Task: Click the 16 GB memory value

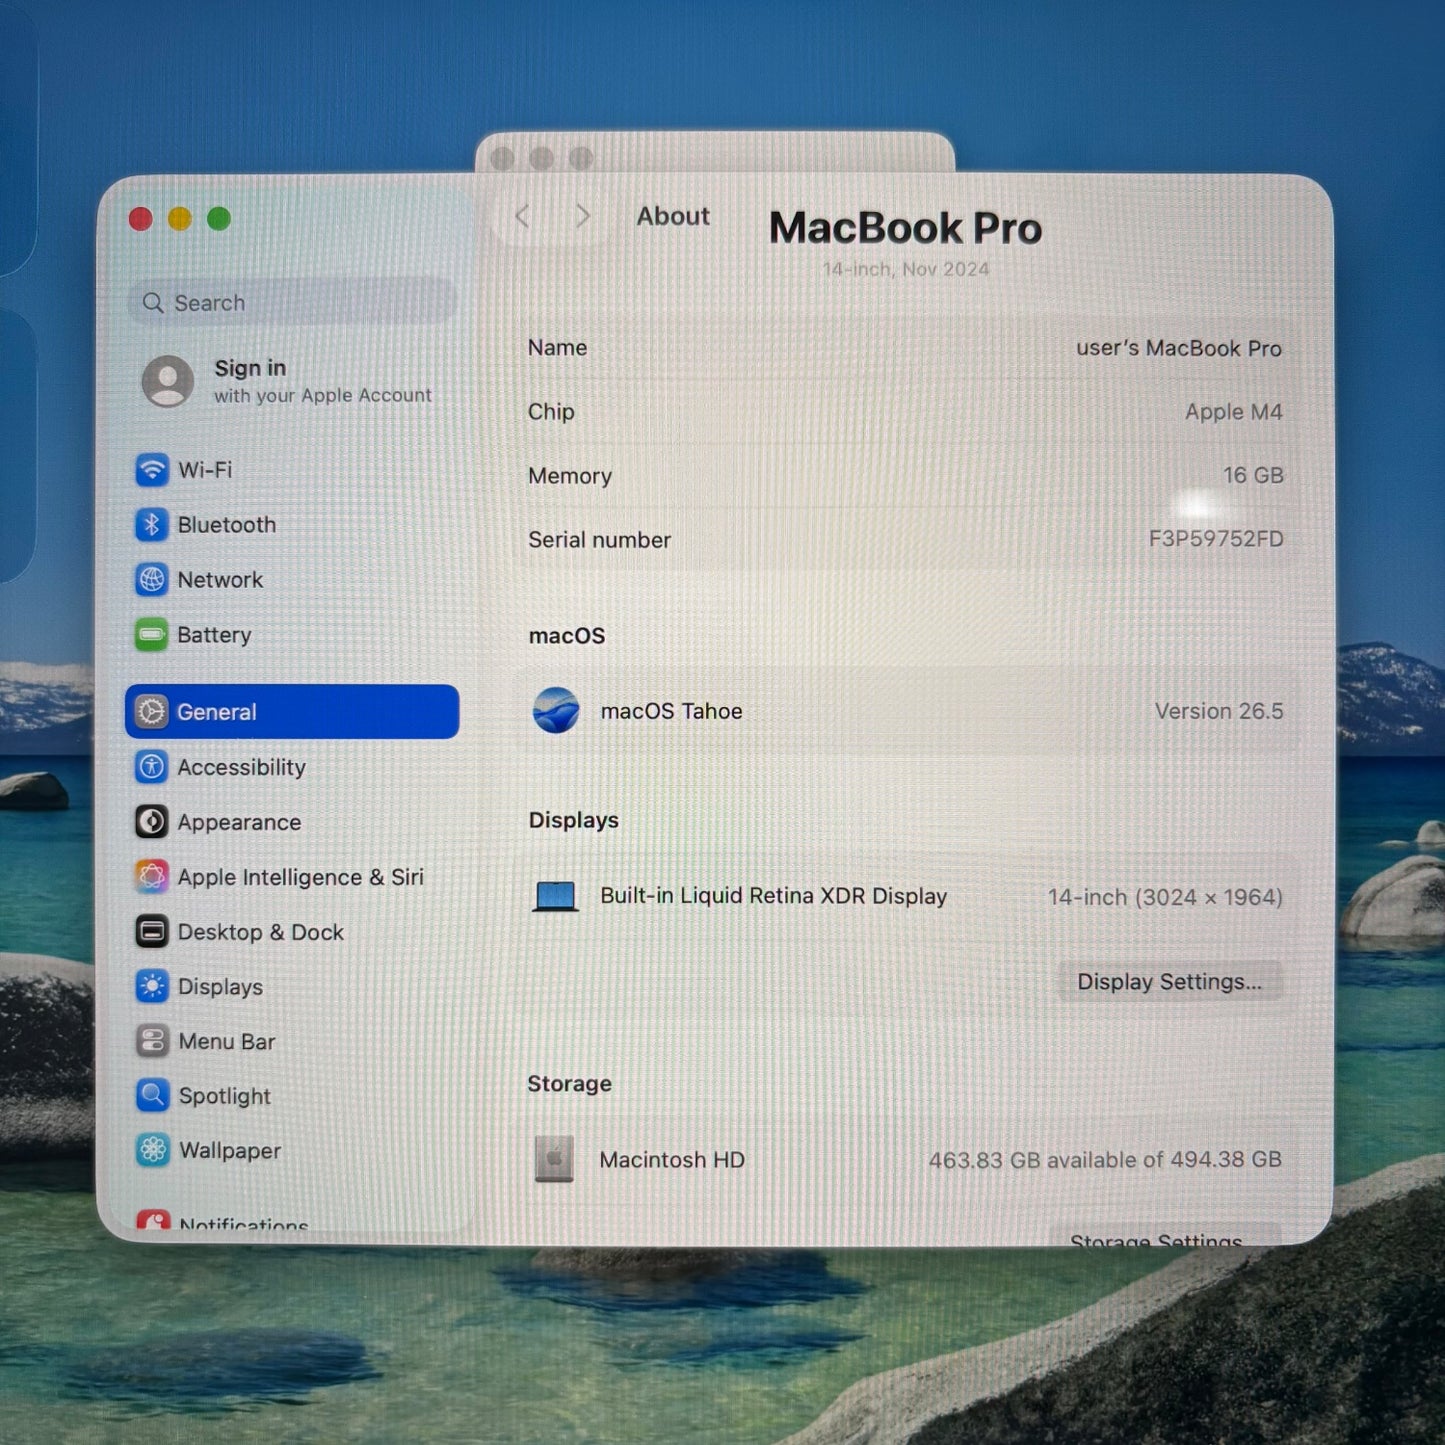Action: 1253,475
